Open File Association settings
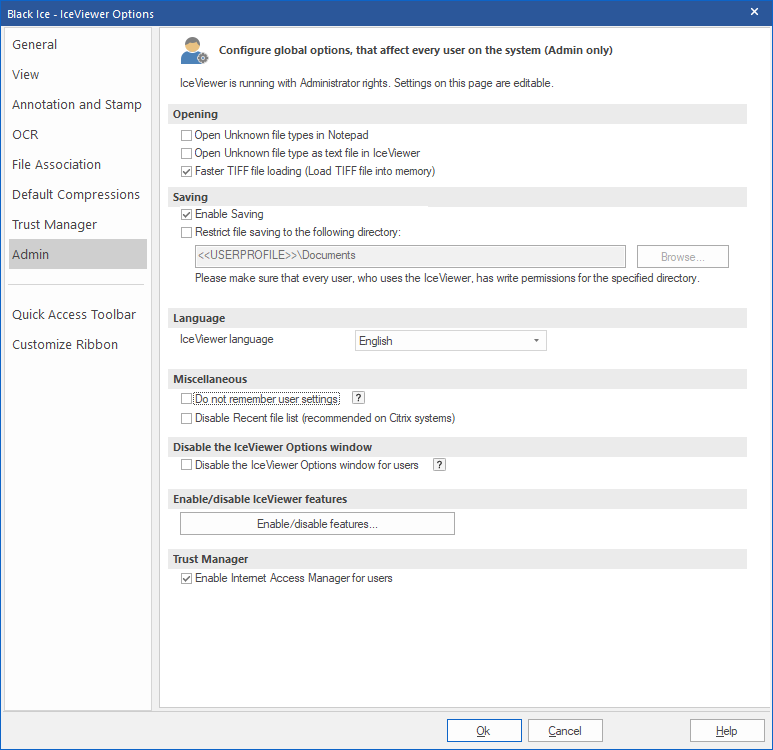 78,164
